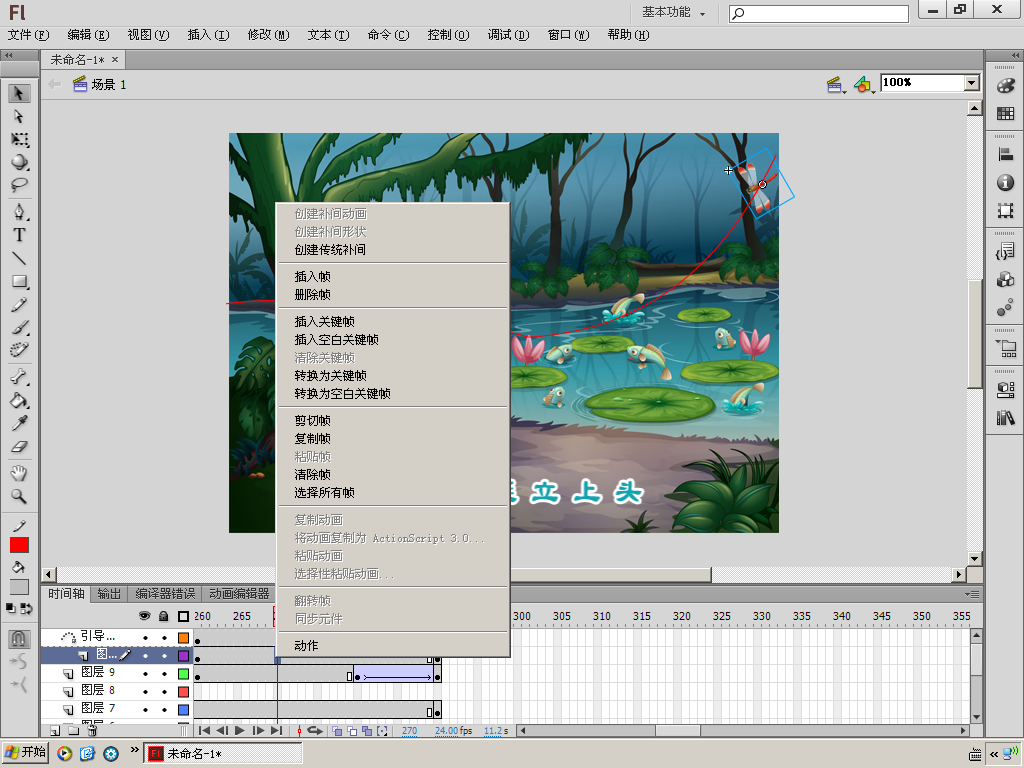The image size is (1024, 768).
Task: Open the modify onion markers dropdown
Action: (382, 730)
